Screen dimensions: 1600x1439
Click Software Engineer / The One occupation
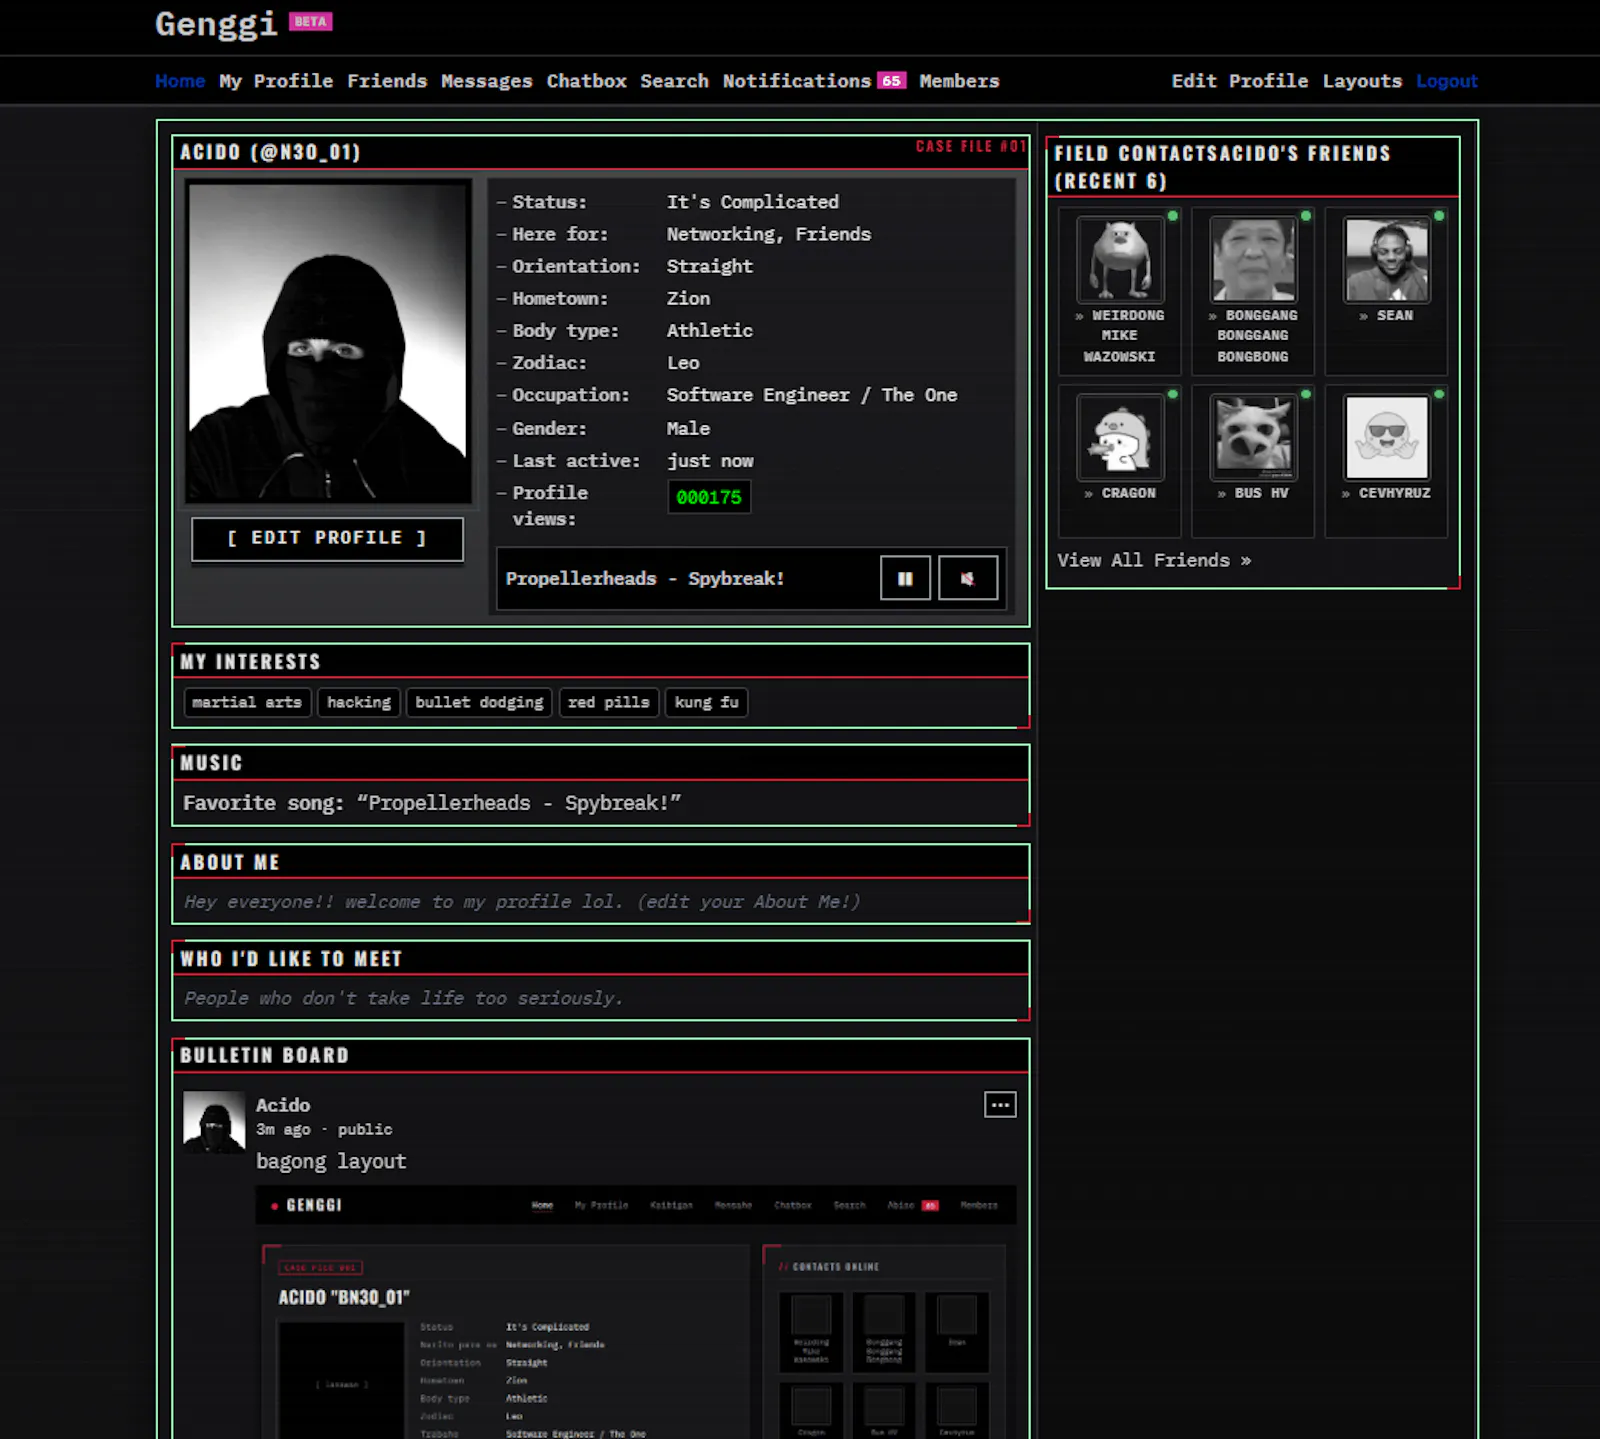[812, 395]
